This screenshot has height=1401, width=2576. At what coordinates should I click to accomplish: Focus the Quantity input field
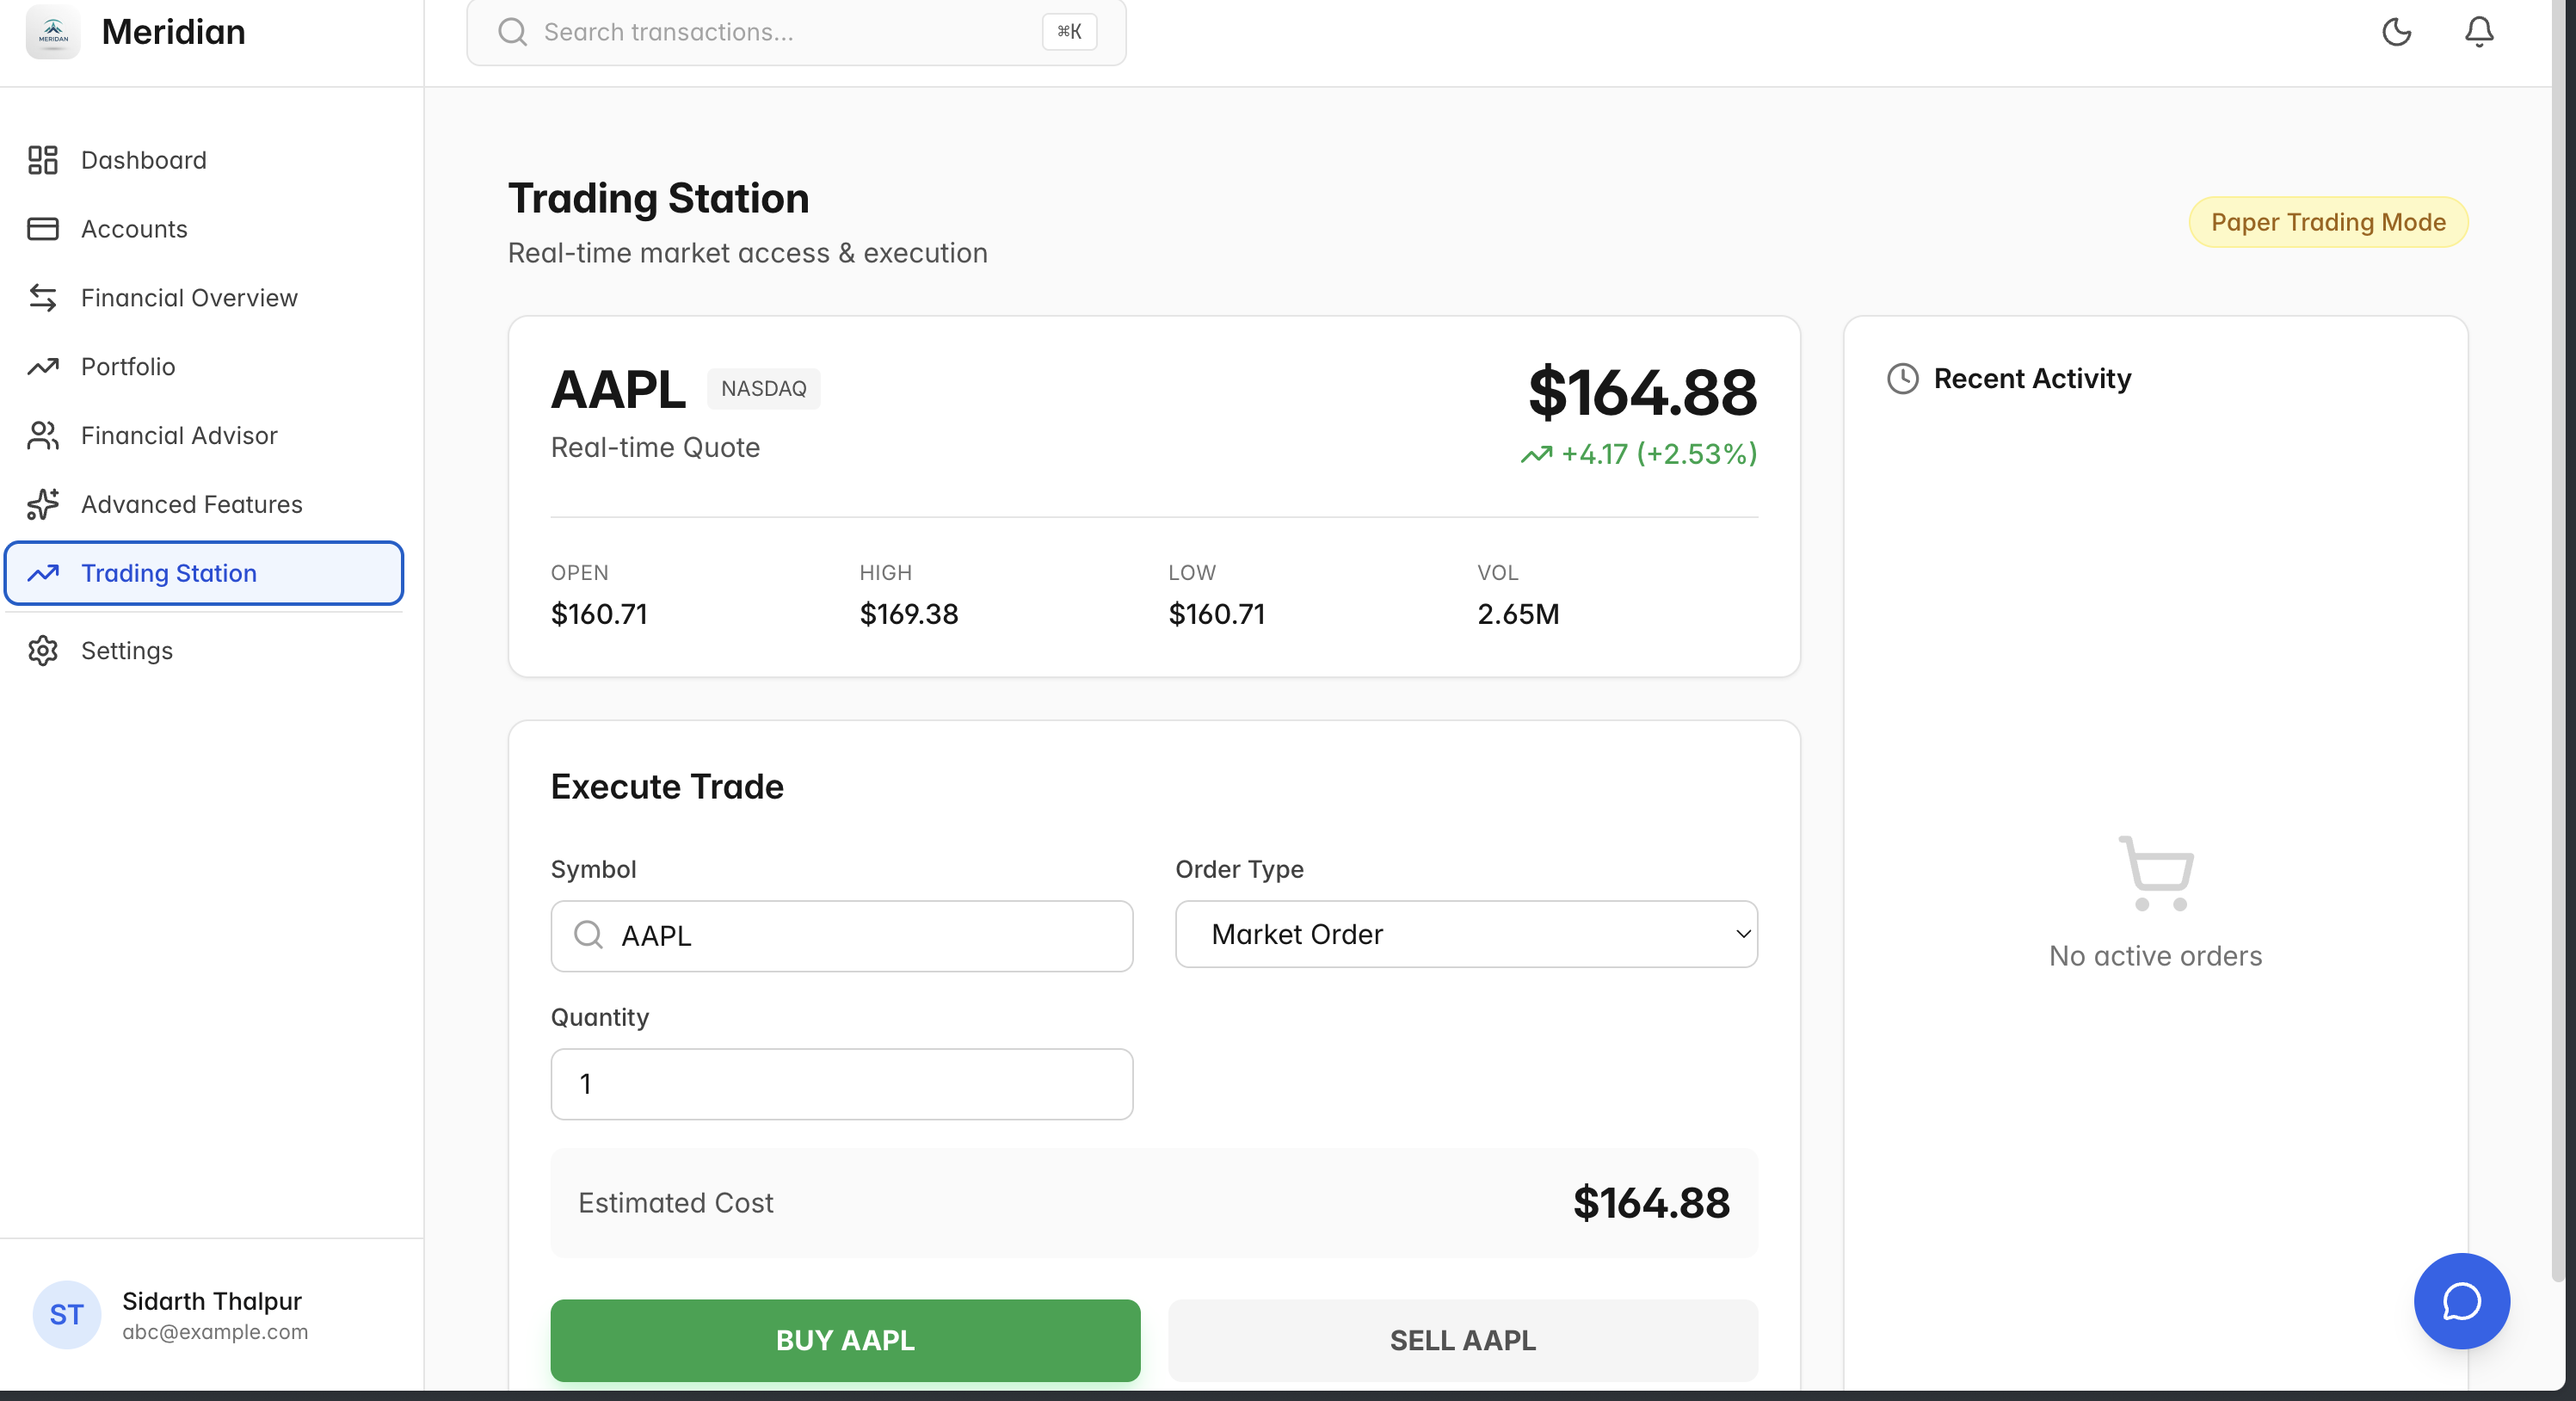point(841,1084)
